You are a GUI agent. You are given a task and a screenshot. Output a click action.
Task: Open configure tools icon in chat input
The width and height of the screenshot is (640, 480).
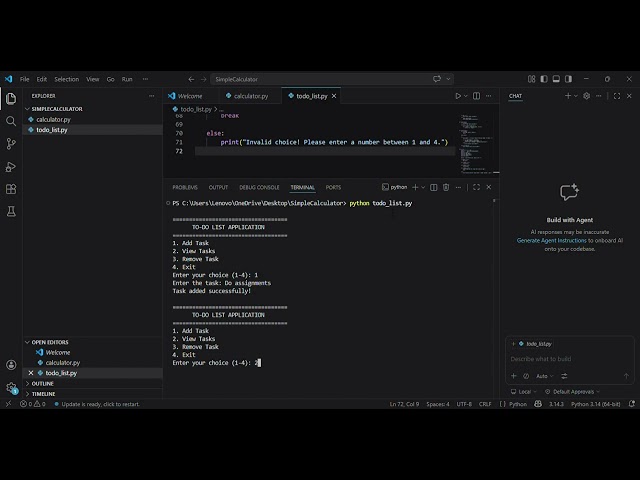click(564, 376)
